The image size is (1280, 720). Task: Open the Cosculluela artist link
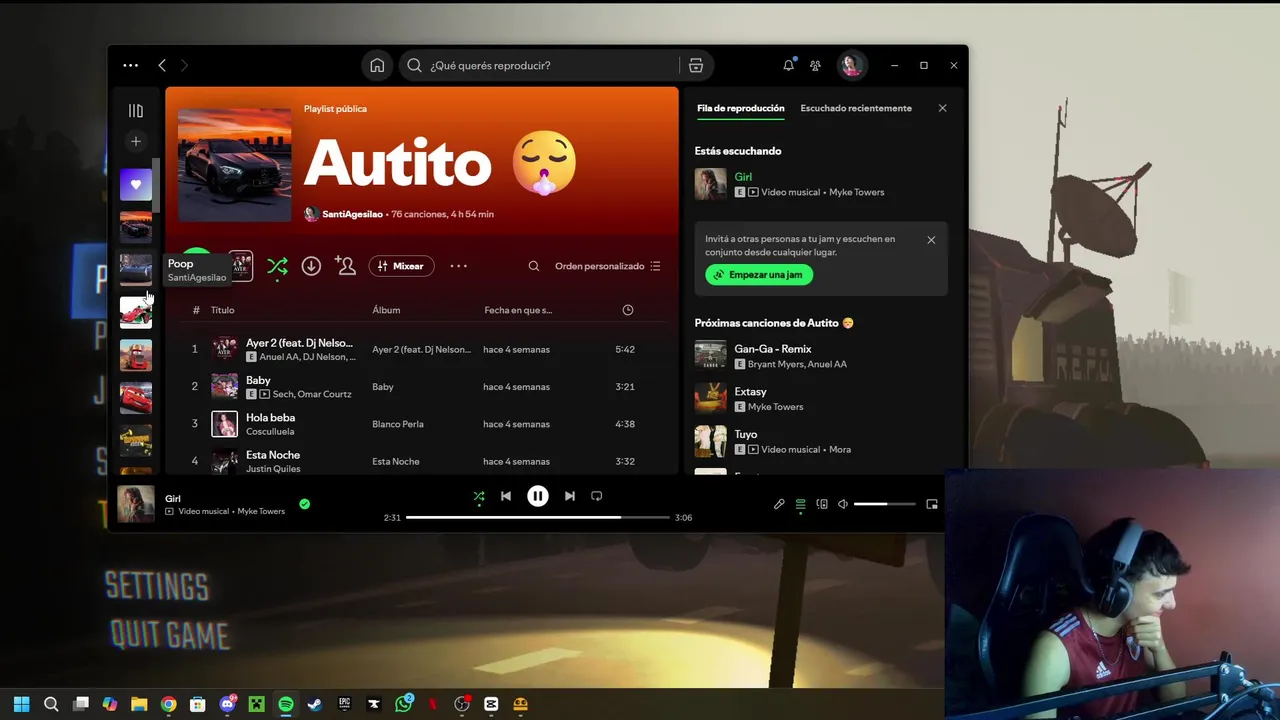tap(270, 432)
